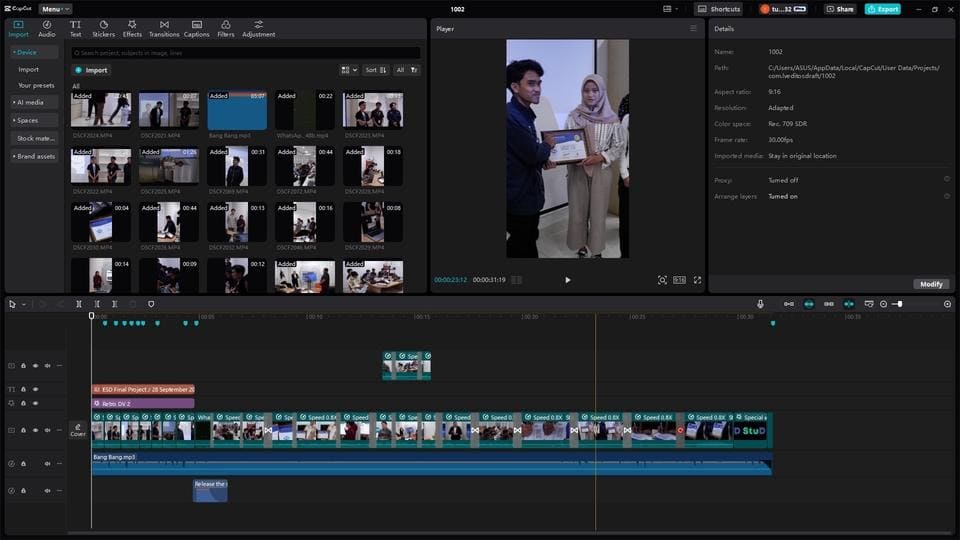Click the Export button
The height and width of the screenshot is (540, 960).
click(882, 9)
